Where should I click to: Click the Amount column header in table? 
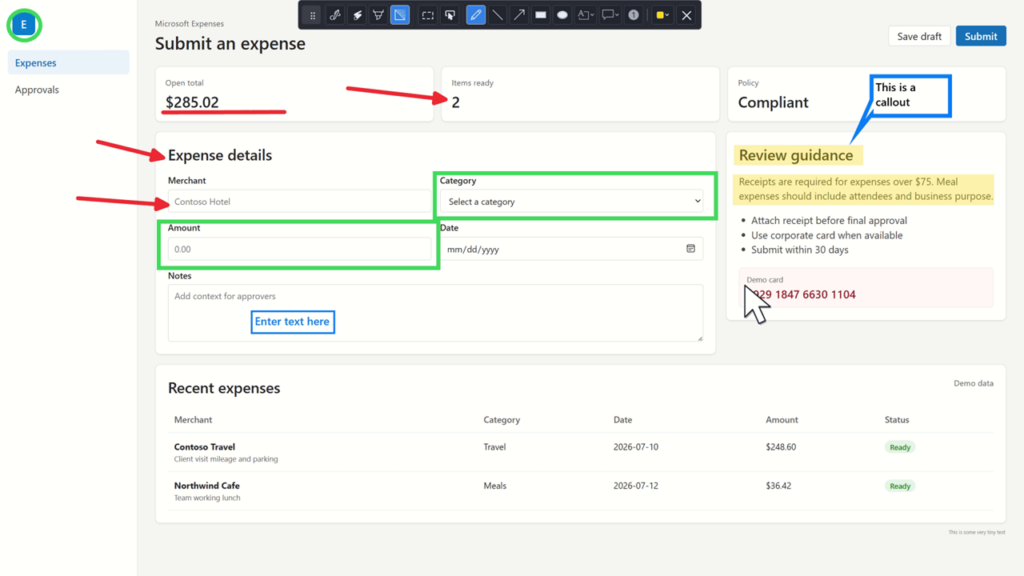pos(781,419)
